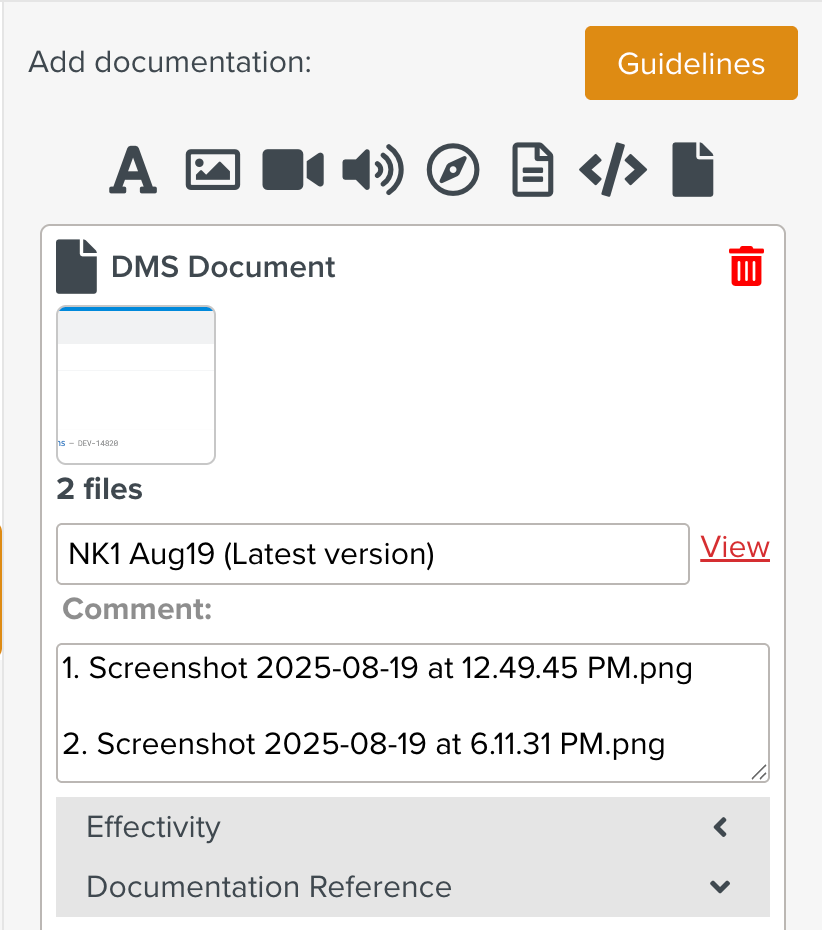Click the resize handle on the Comment box
Image resolution: width=824 pixels, height=930 pixels.
[x=760, y=772]
